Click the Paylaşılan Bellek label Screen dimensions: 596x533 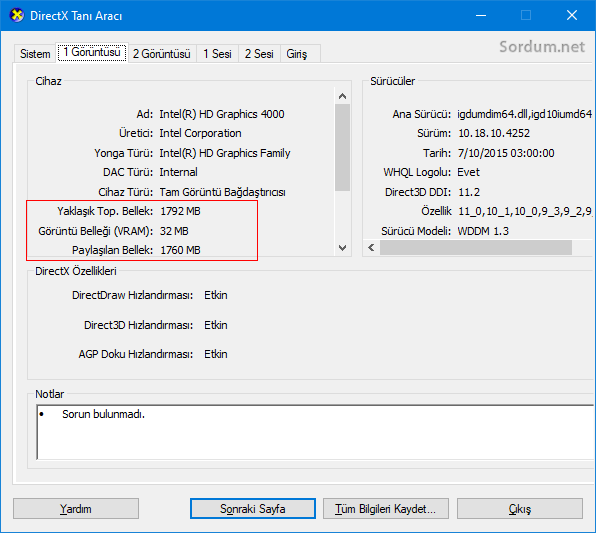click(x=113, y=250)
